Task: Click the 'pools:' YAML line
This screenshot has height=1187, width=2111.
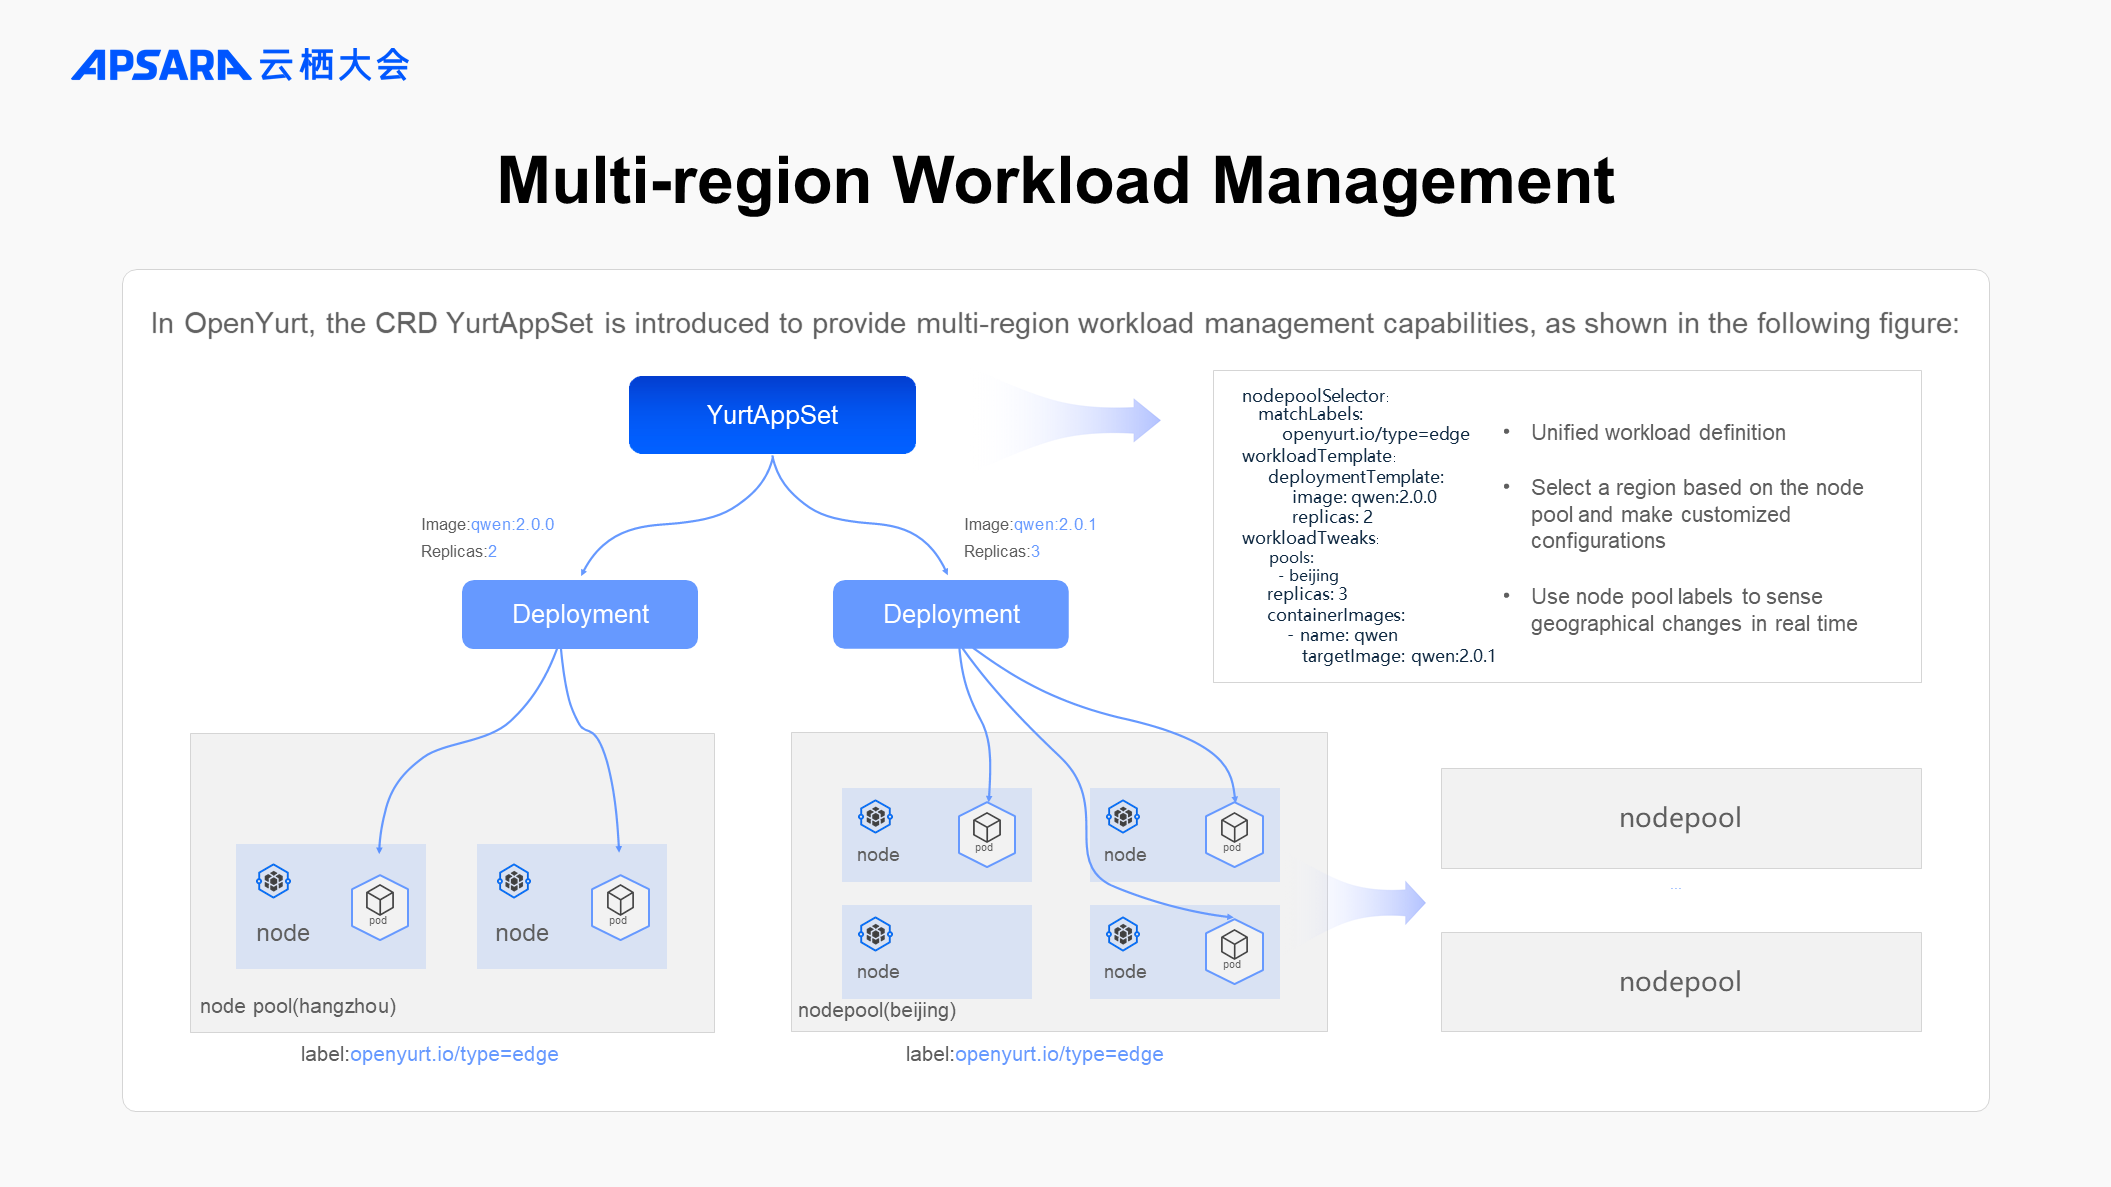Action: click(1291, 558)
